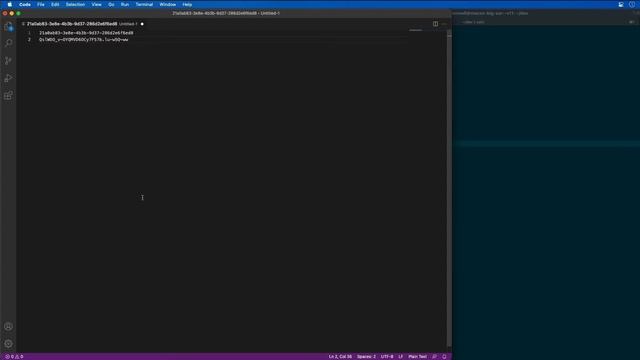Change indentation via Spaces: 2
This screenshot has width=640, height=360.
366,357
